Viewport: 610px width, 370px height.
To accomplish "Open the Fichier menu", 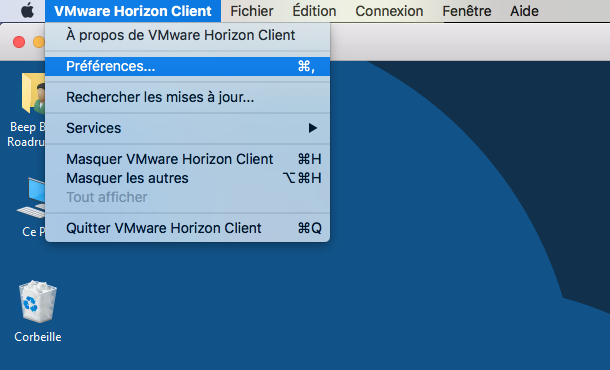I will point(252,11).
